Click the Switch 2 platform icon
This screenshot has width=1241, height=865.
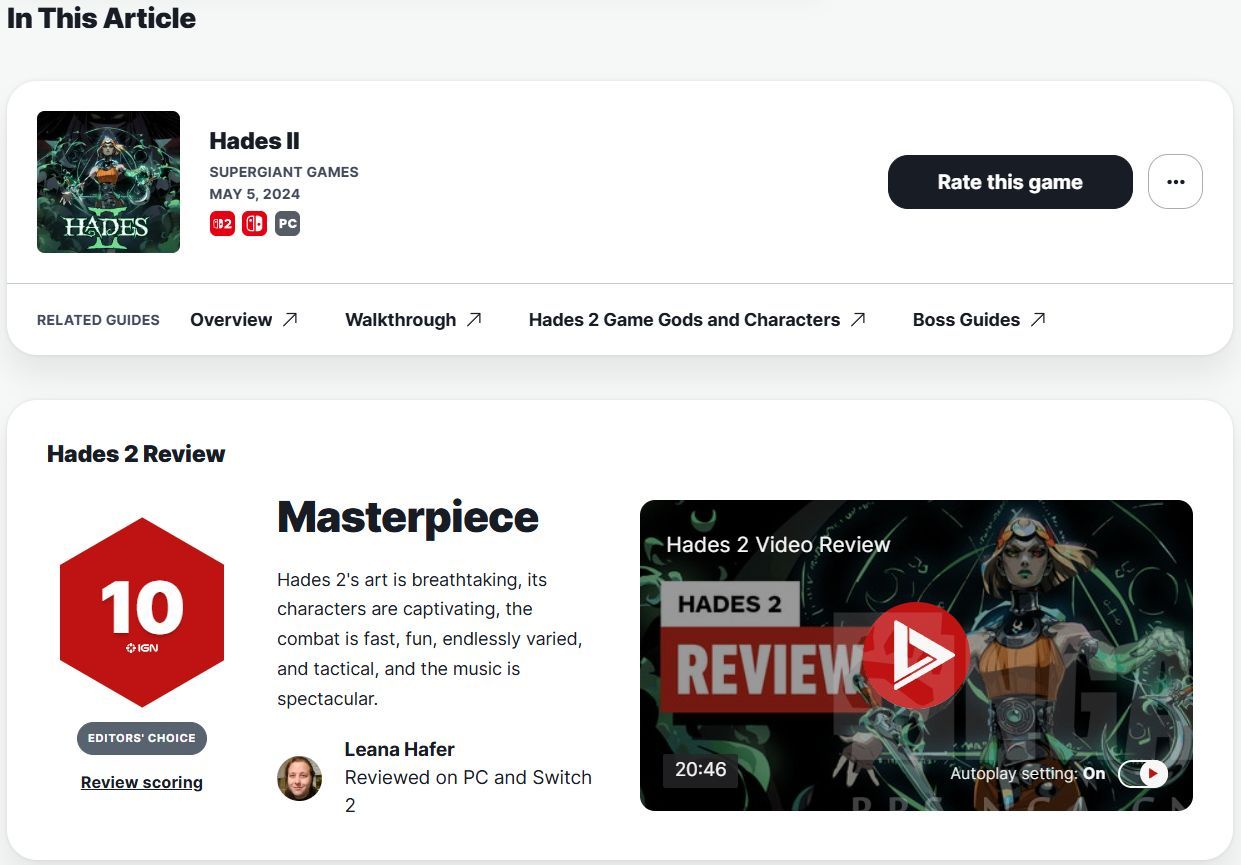(x=222, y=223)
